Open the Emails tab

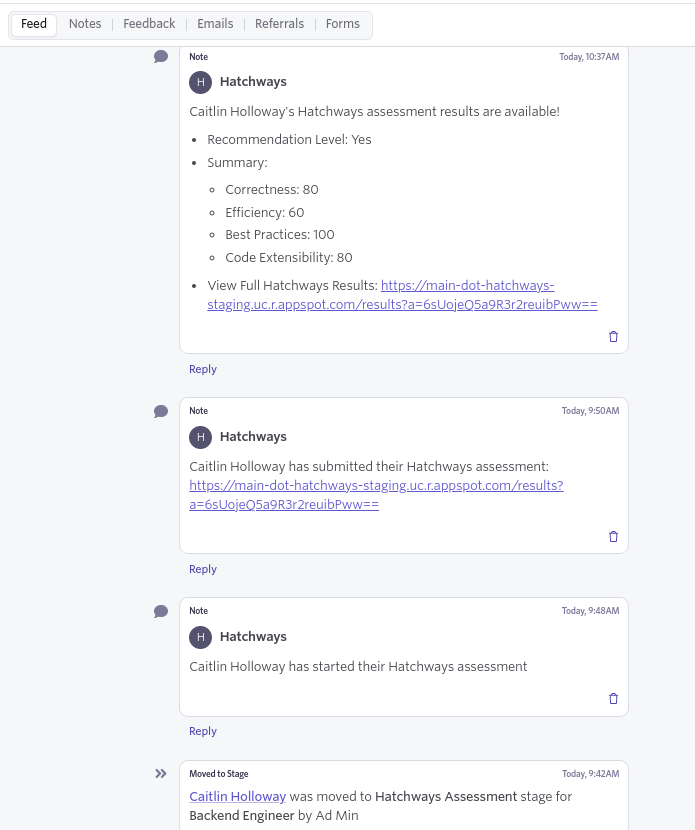click(x=215, y=24)
